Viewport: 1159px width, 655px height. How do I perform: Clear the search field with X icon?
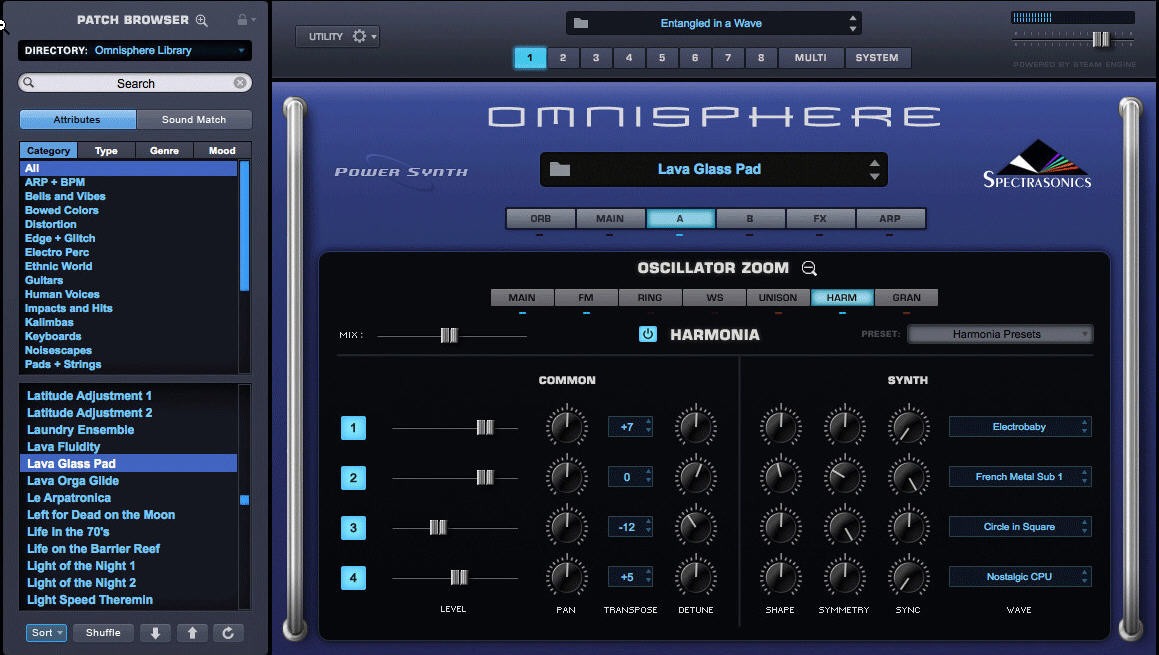(x=240, y=83)
